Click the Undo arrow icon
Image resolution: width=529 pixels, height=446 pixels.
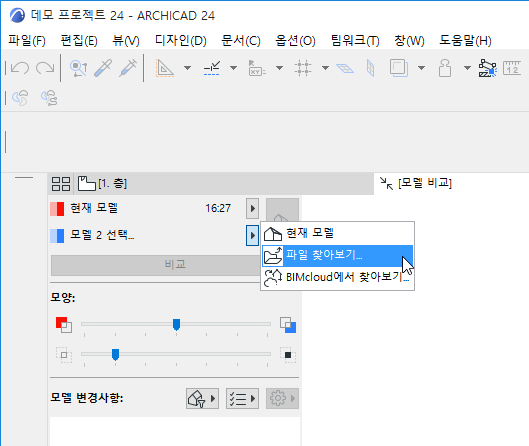coord(20,68)
